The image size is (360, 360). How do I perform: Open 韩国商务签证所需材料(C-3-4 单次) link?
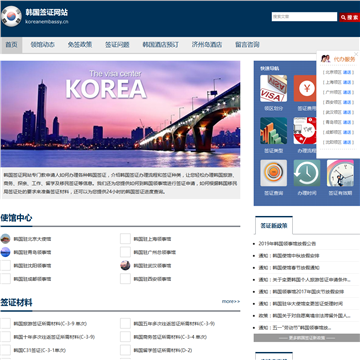pyautogui.click(x=170, y=337)
